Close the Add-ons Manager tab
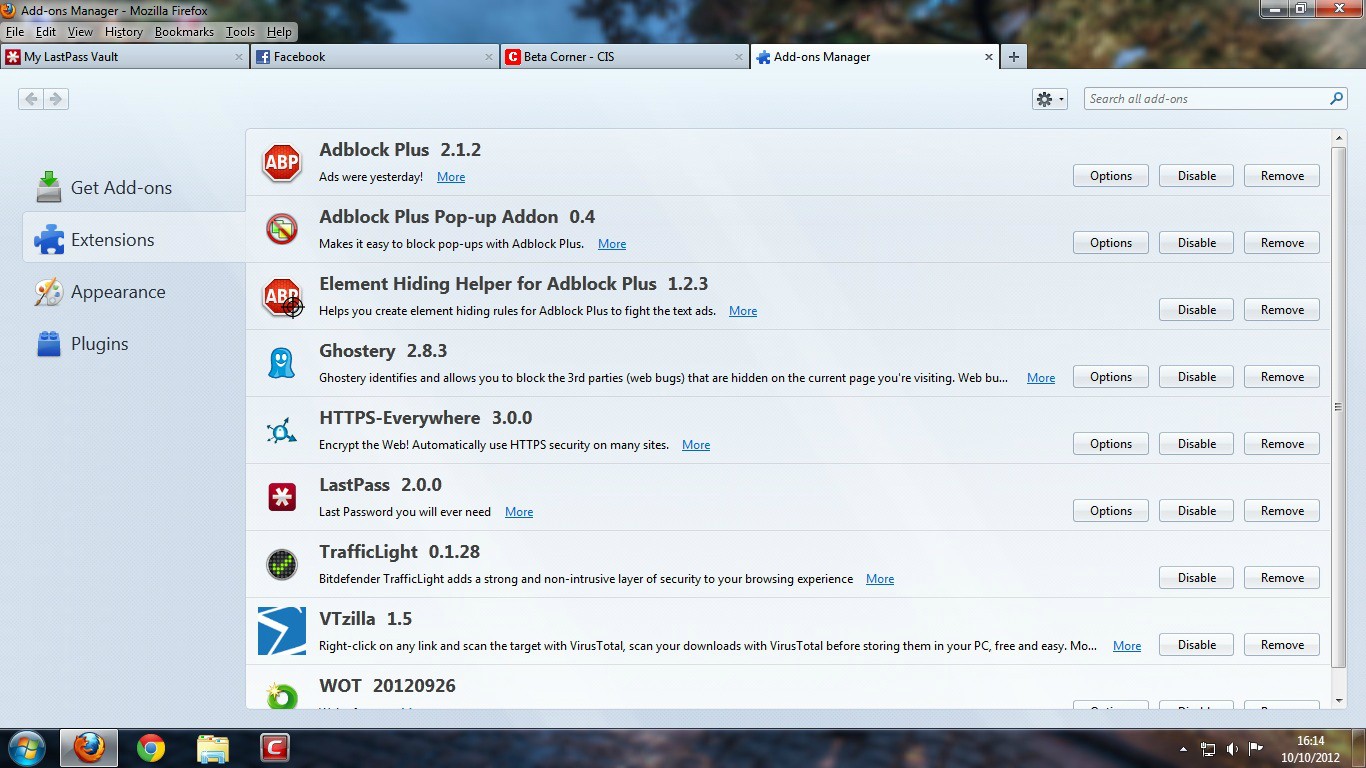 point(989,57)
